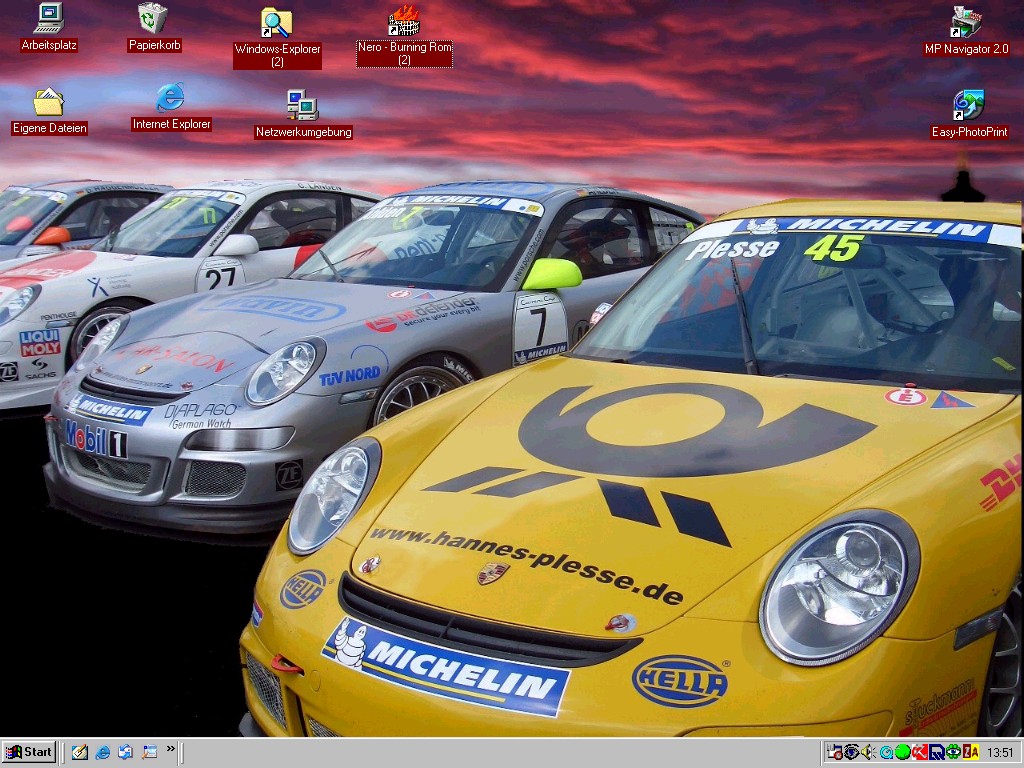Click the Show Desktop quick launch icon

pos(150,752)
